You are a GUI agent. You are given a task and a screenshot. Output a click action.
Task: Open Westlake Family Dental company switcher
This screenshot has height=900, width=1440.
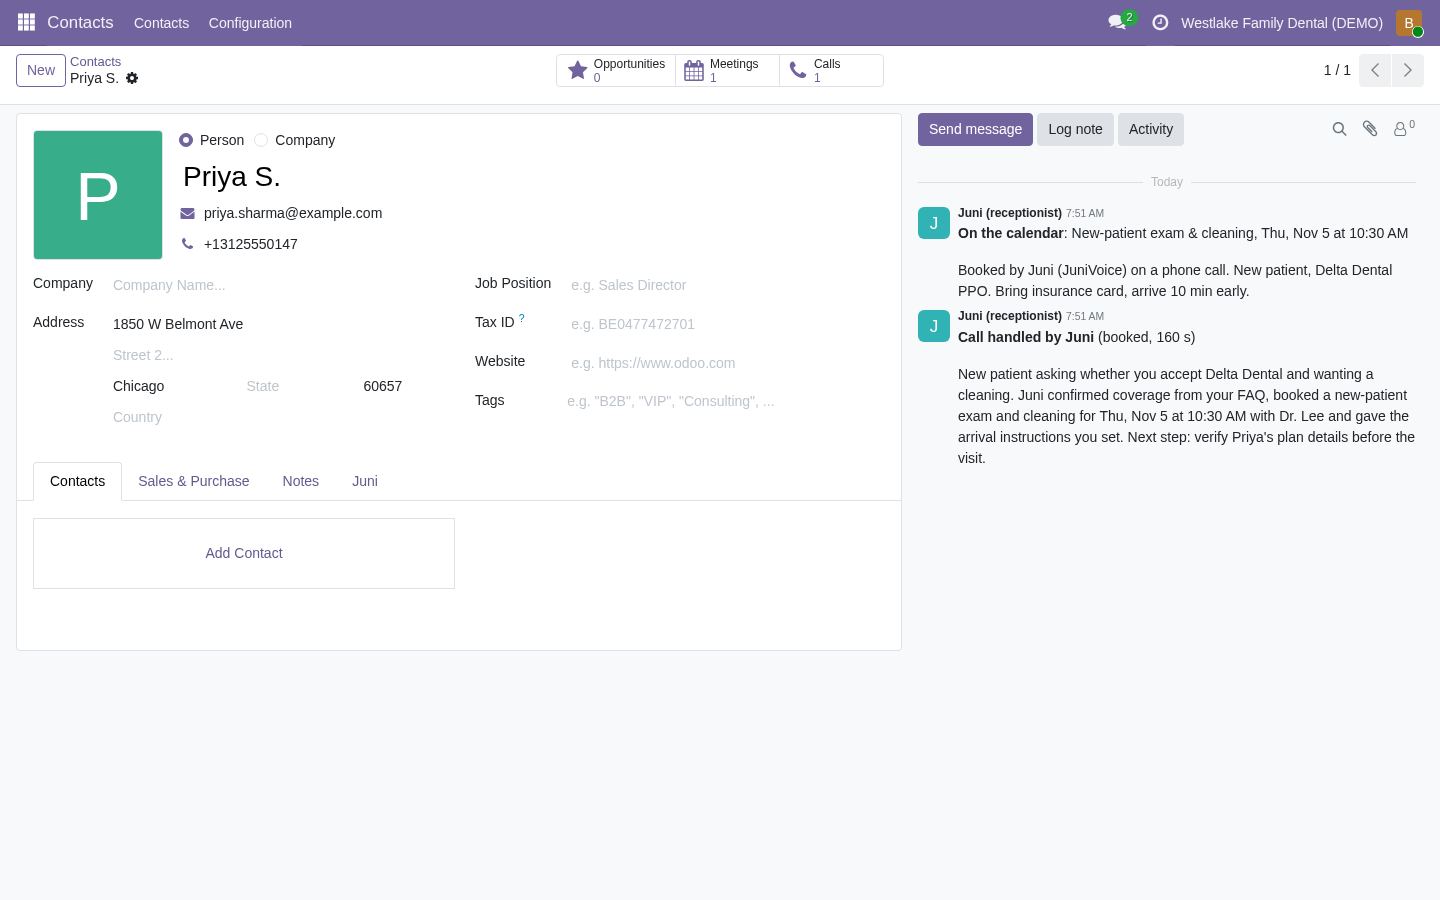(1282, 22)
